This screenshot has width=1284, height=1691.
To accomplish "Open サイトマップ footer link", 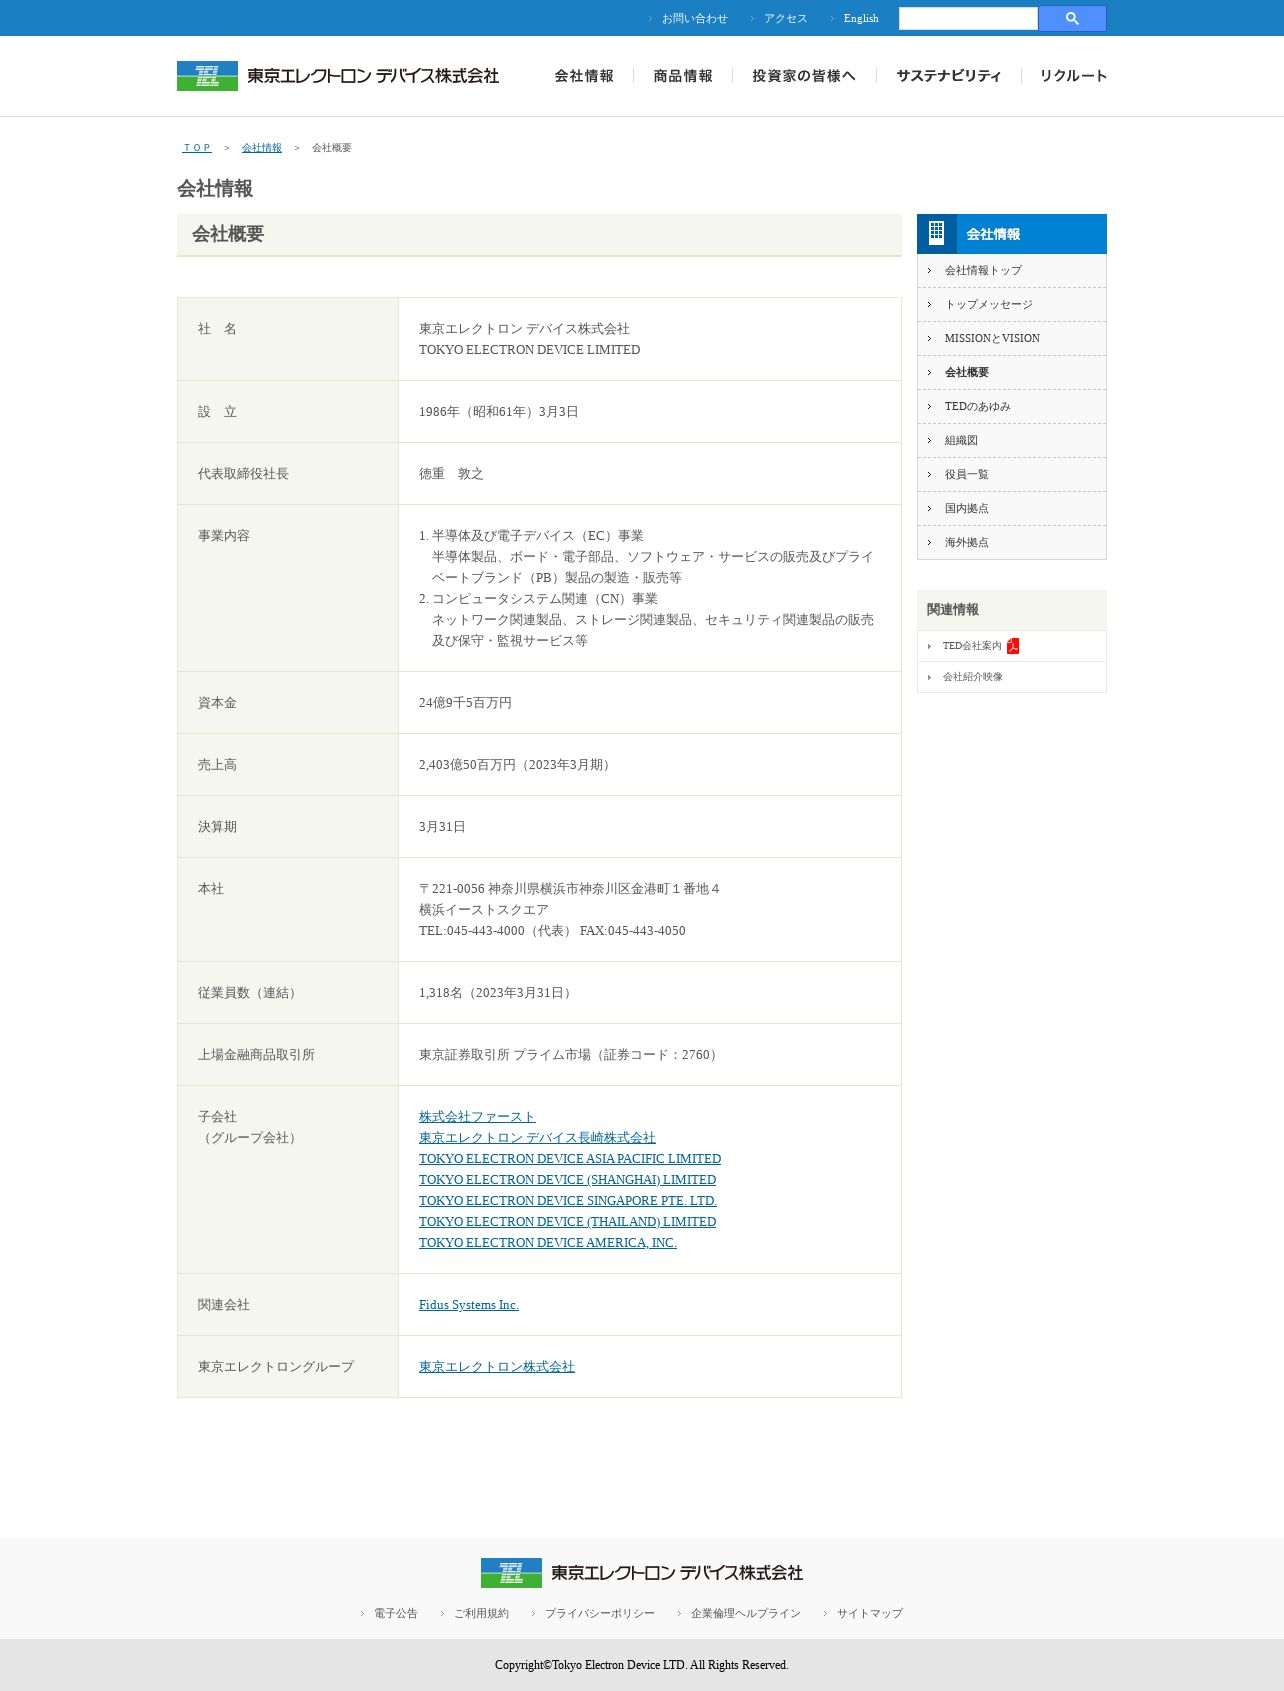I will [x=870, y=1614].
